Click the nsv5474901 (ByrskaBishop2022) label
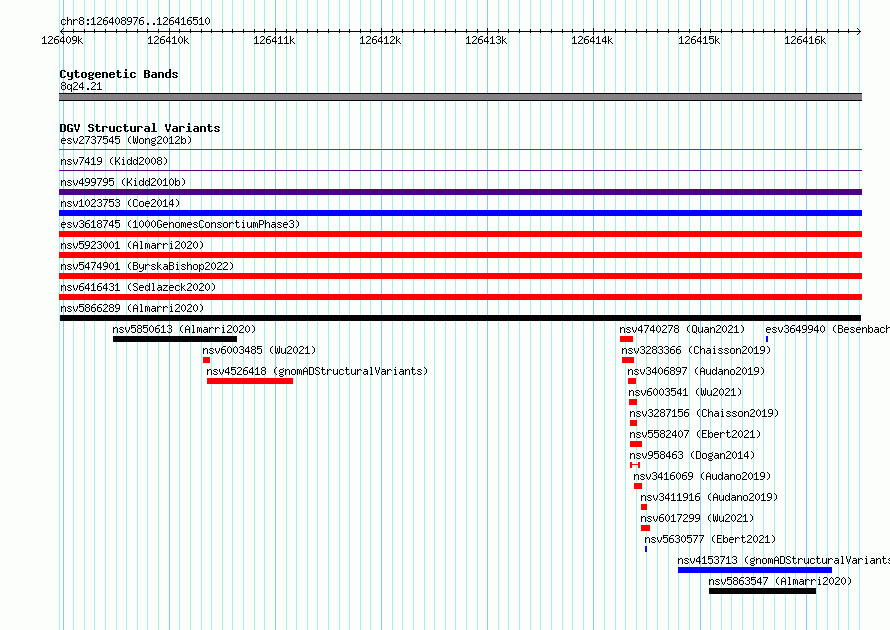The image size is (890, 630). coord(147,266)
